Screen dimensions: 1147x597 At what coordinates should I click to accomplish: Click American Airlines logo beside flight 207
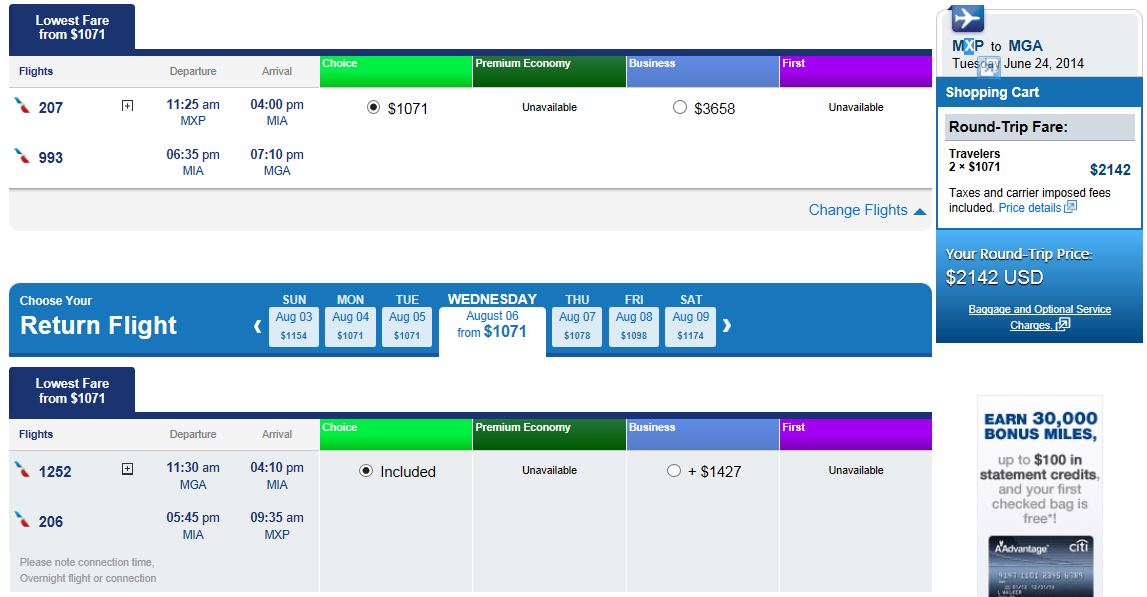pyautogui.click(x=23, y=107)
